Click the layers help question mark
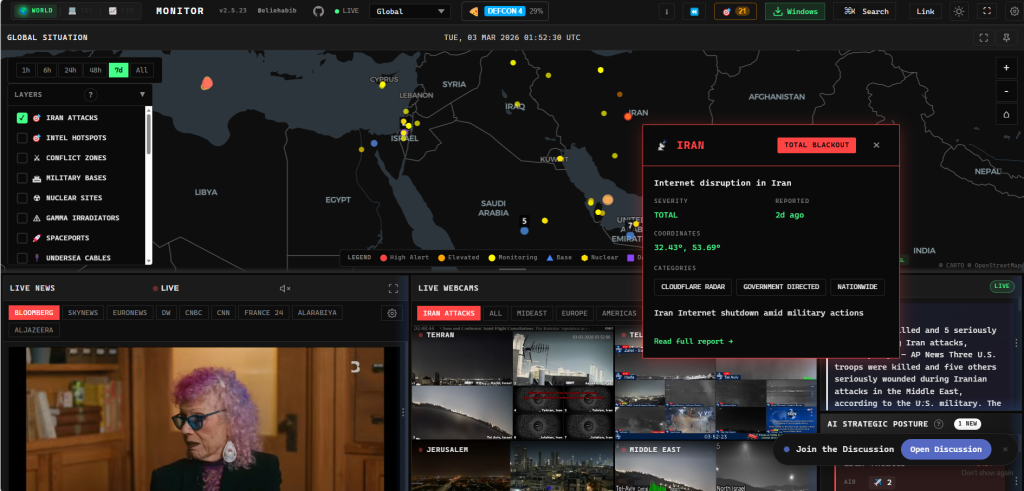Image resolution: width=1024 pixels, height=491 pixels. click(90, 94)
